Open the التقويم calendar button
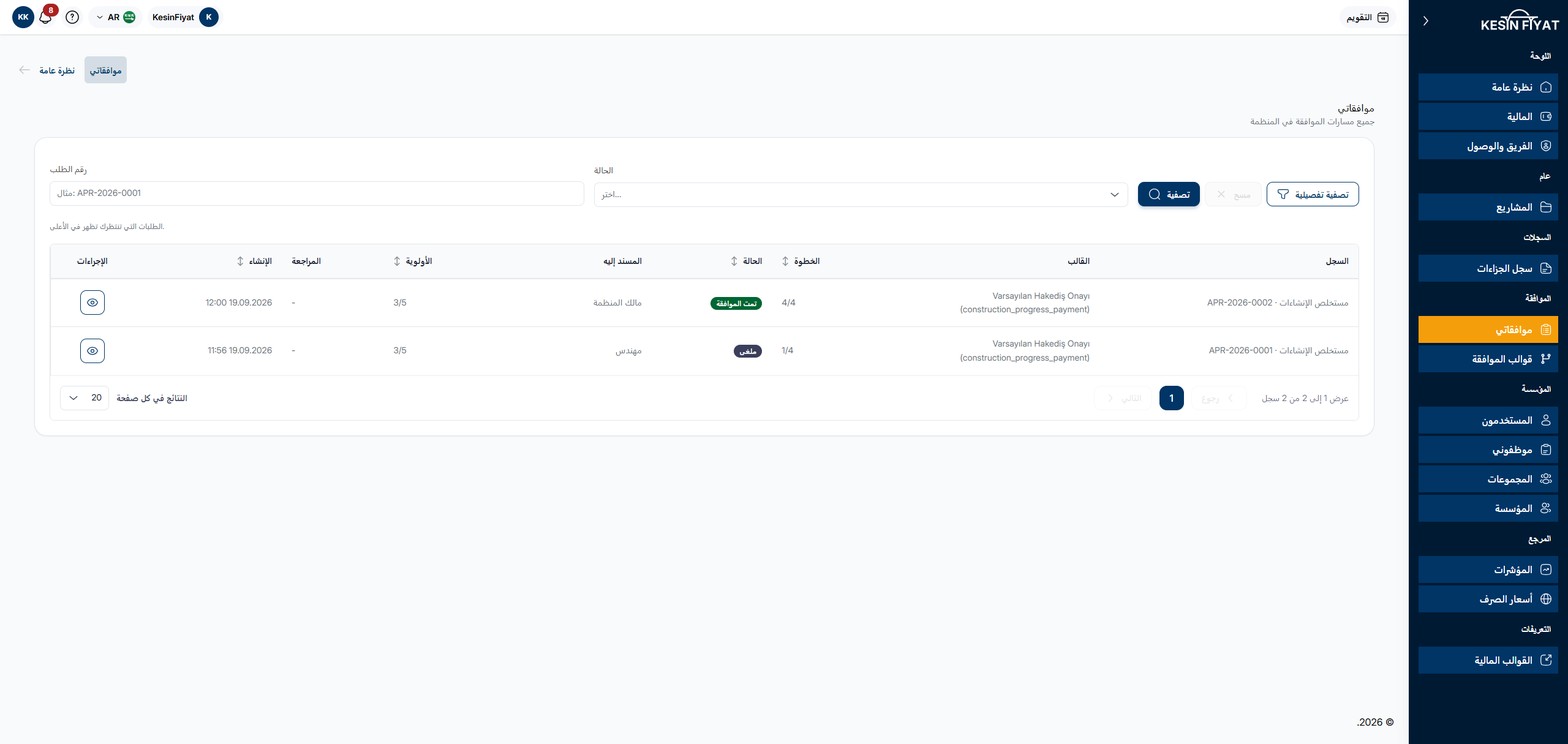 [x=1366, y=17]
